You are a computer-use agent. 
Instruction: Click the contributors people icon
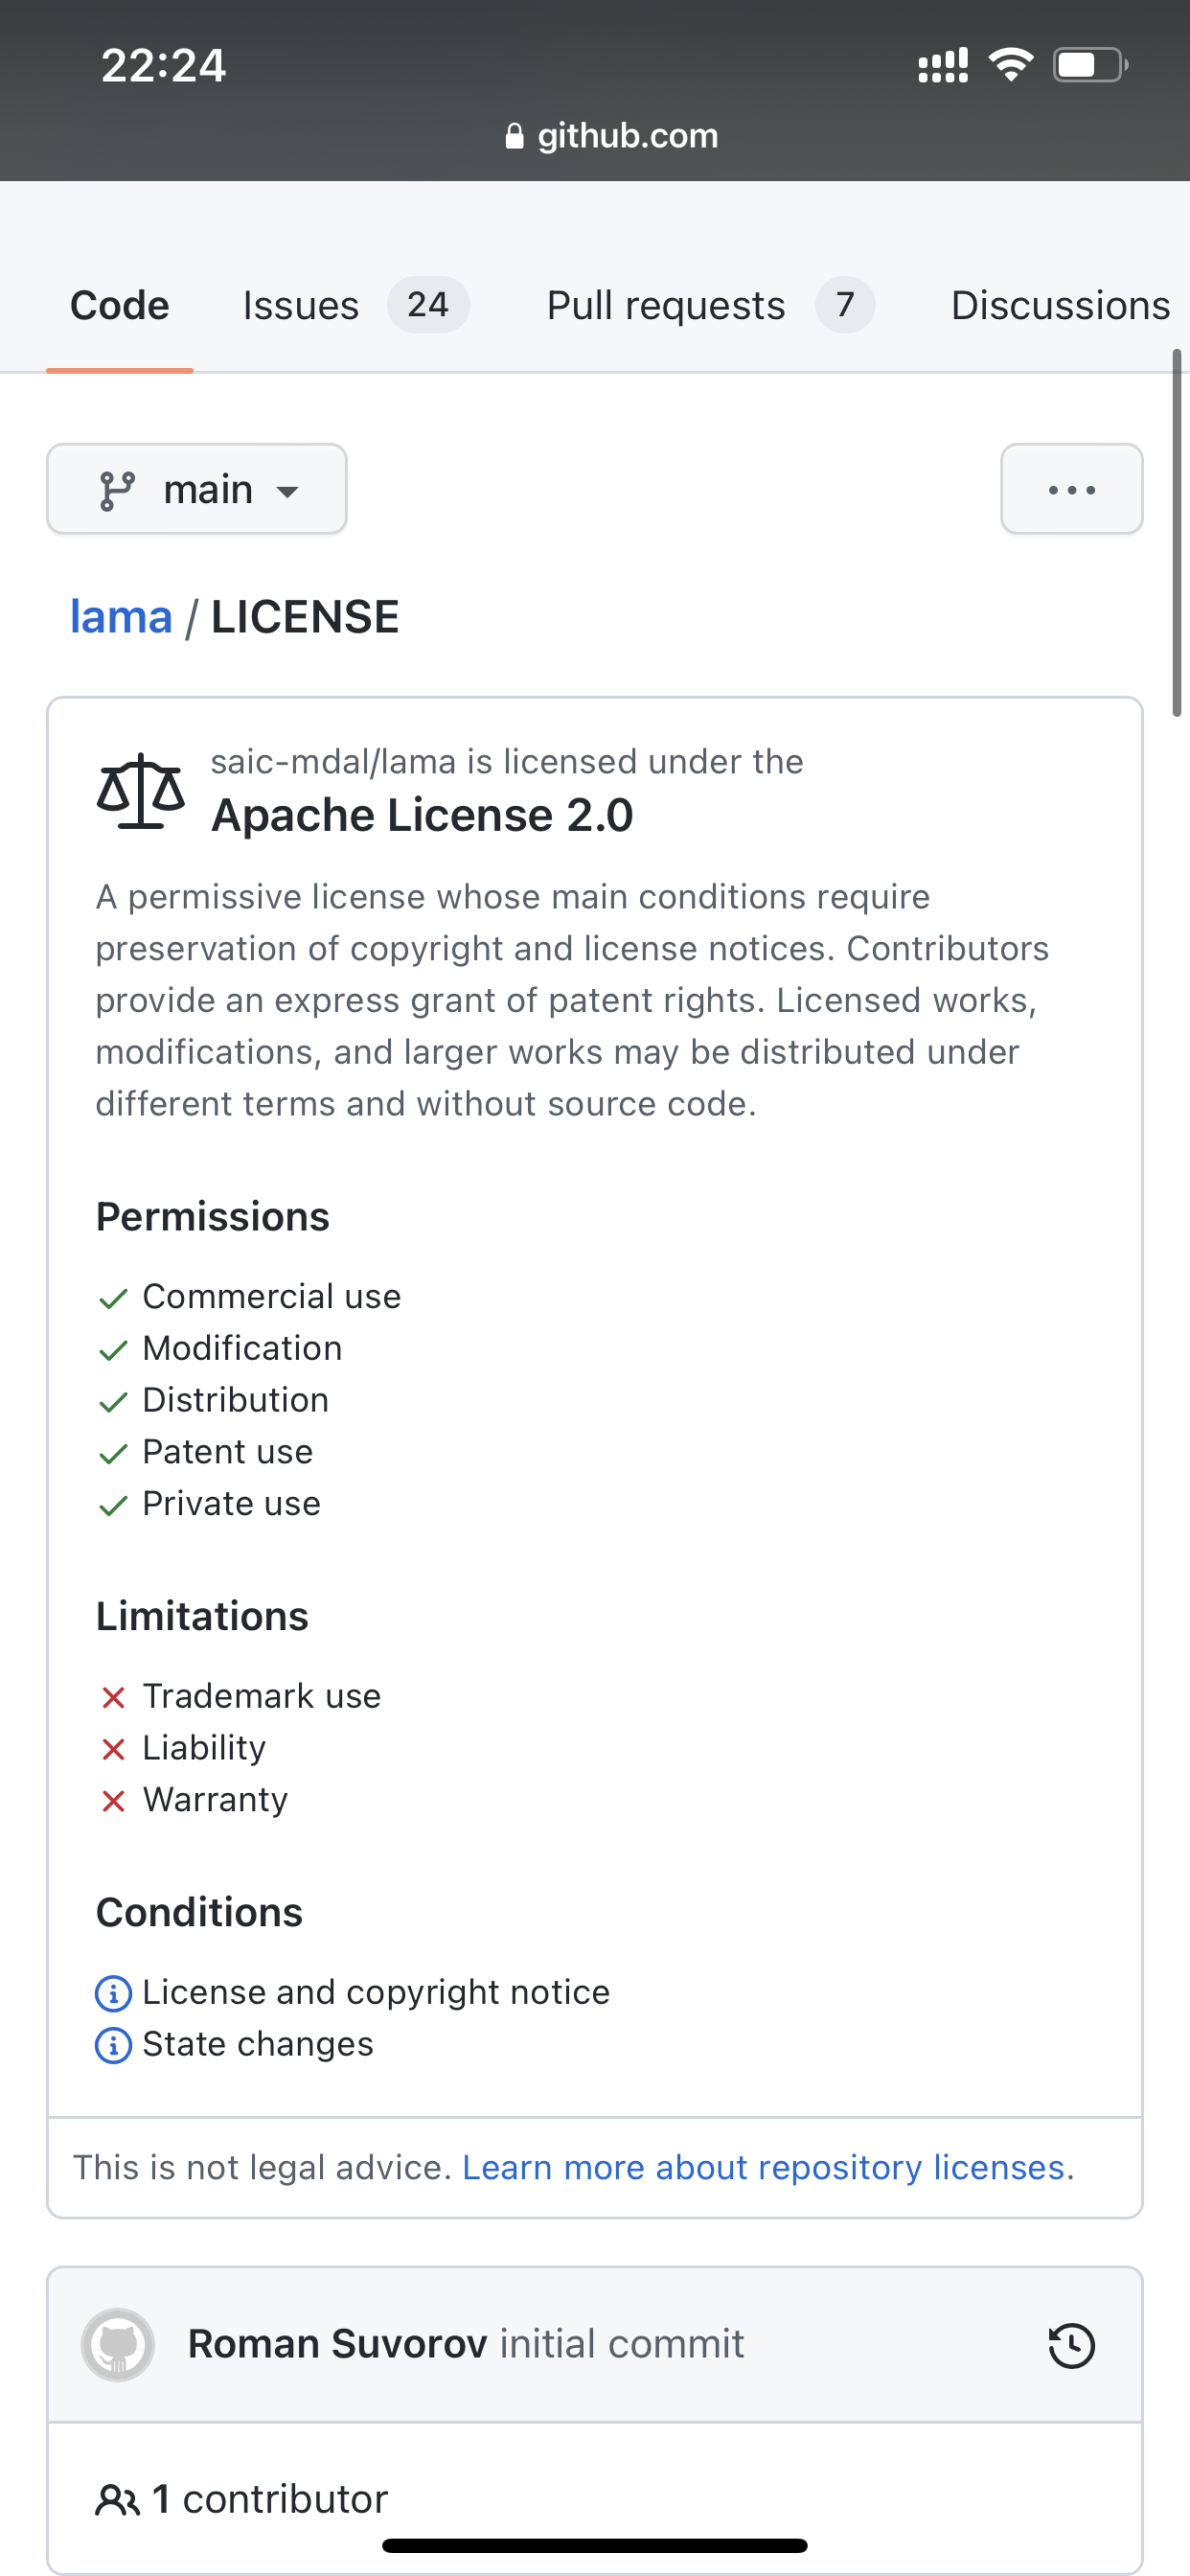[x=120, y=2498]
